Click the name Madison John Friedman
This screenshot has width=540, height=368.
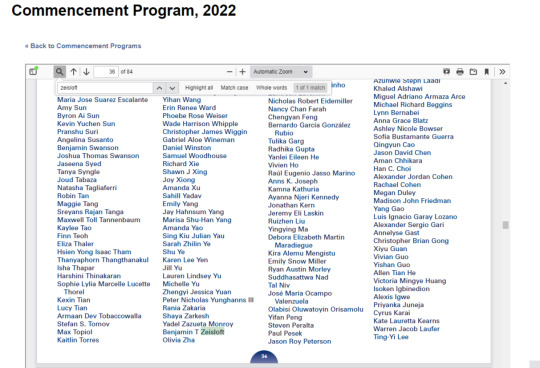[412, 200]
